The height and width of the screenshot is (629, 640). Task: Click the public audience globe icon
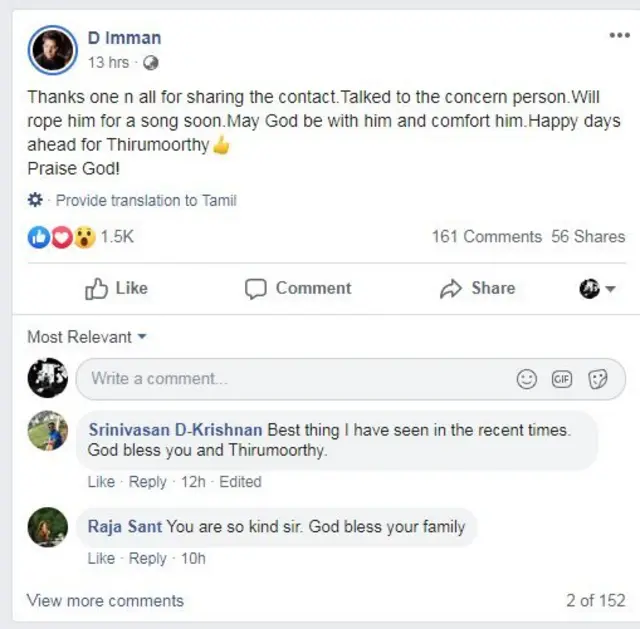pyautogui.click(x=150, y=62)
